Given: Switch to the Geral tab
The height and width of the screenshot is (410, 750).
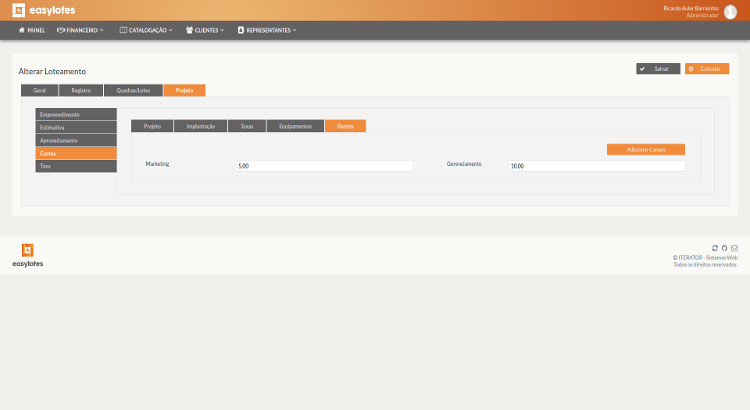Looking at the screenshot, I should point(40,90).
